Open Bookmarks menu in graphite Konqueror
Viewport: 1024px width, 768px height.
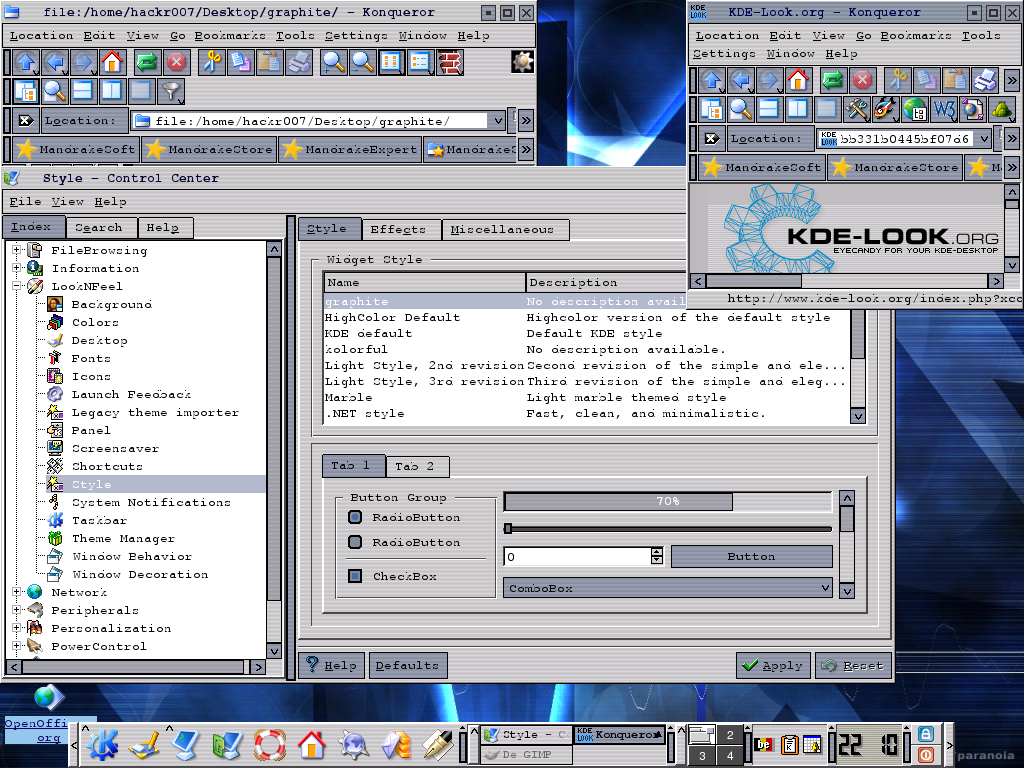230,35
